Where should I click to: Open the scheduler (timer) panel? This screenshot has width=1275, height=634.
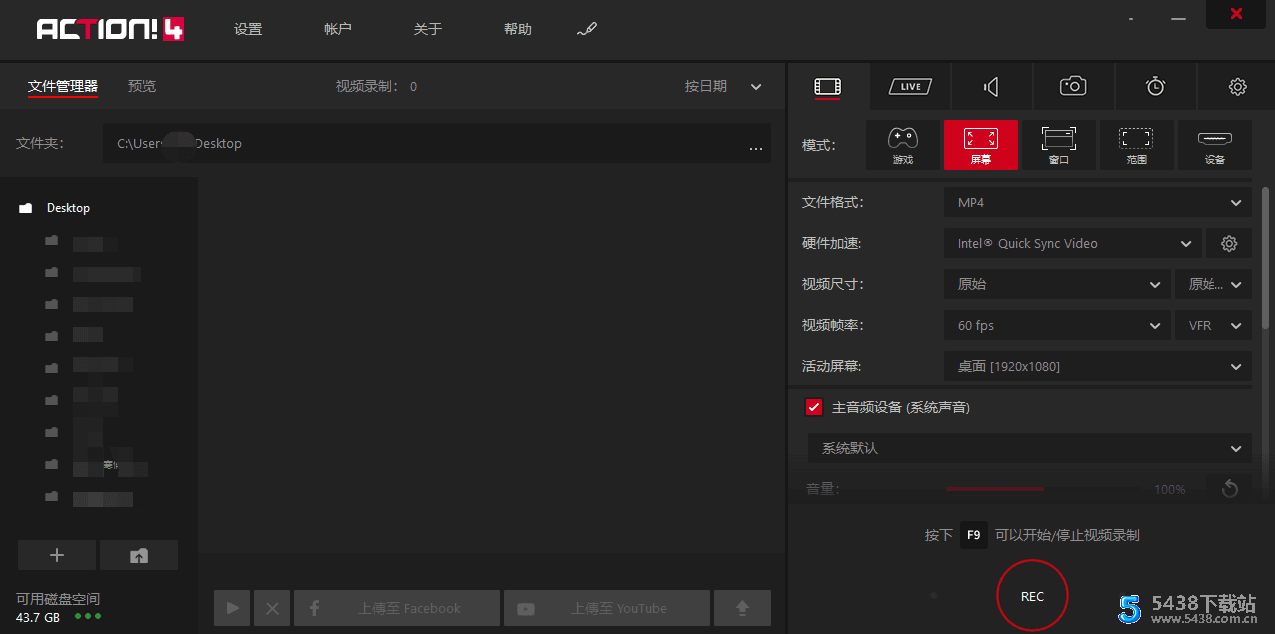[x=1155, y=86]
